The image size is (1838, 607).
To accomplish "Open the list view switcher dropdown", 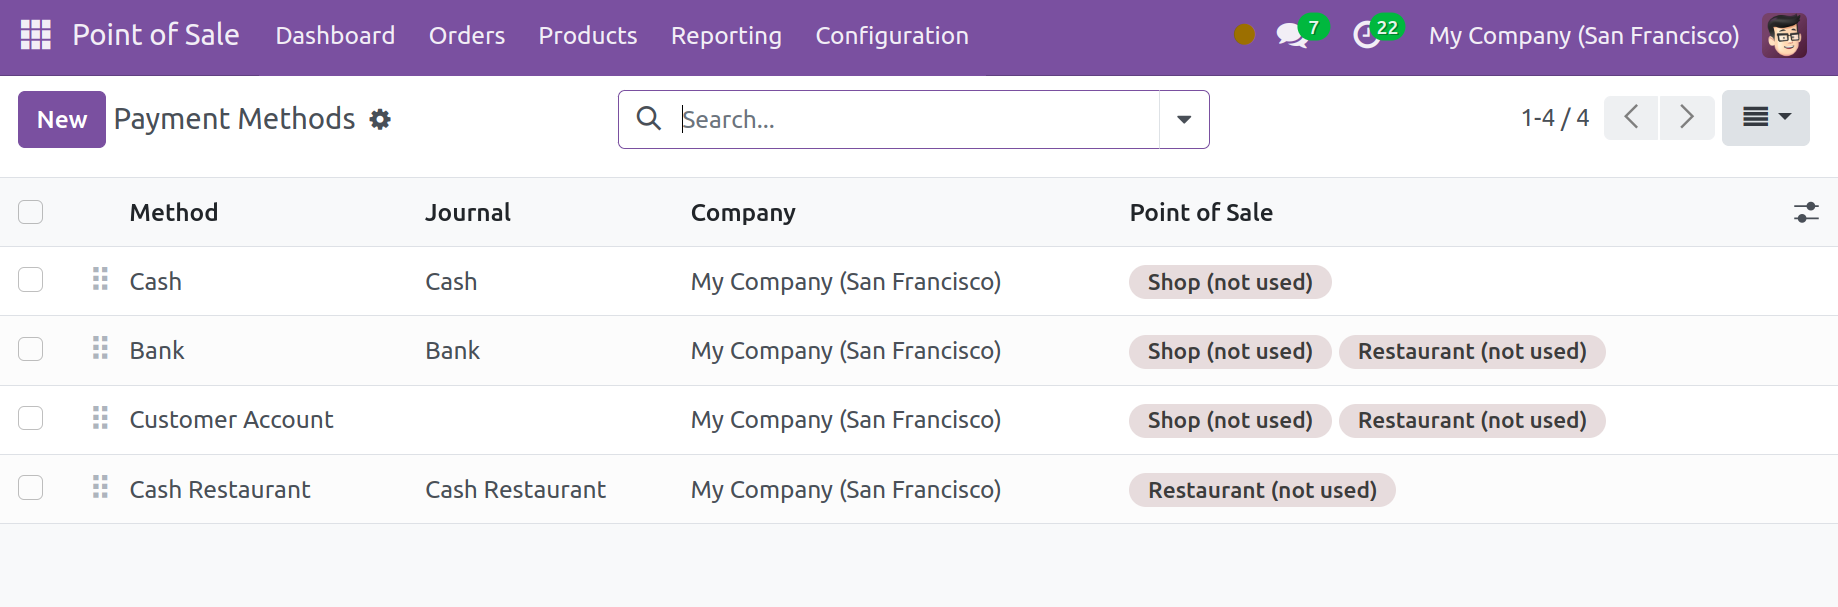I will [1765, 118].
